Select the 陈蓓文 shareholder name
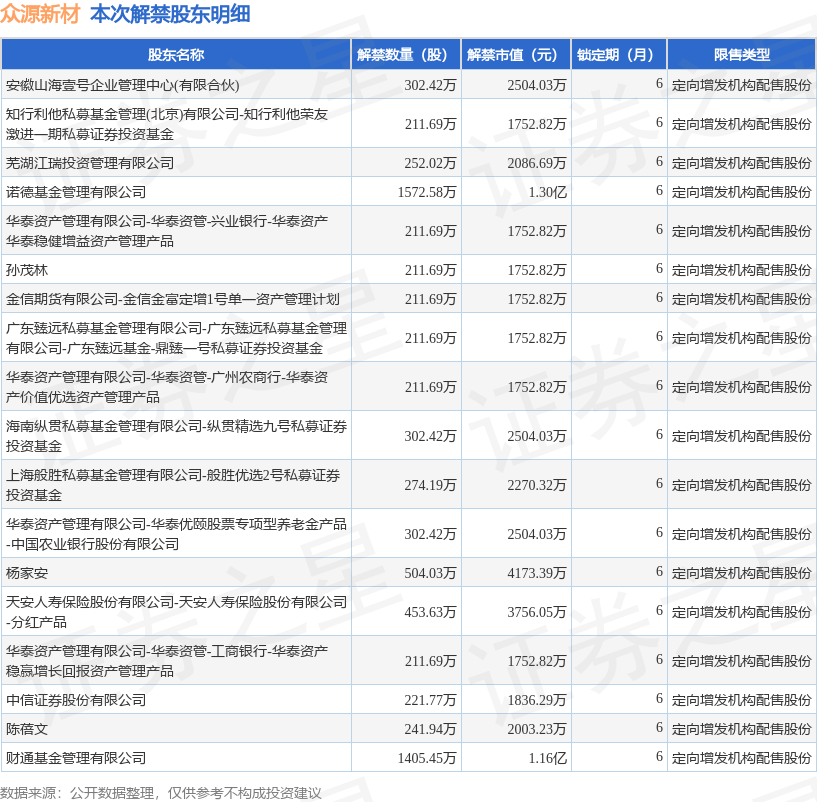The width and height of the screenshot is (817, 802). point(27,729)
